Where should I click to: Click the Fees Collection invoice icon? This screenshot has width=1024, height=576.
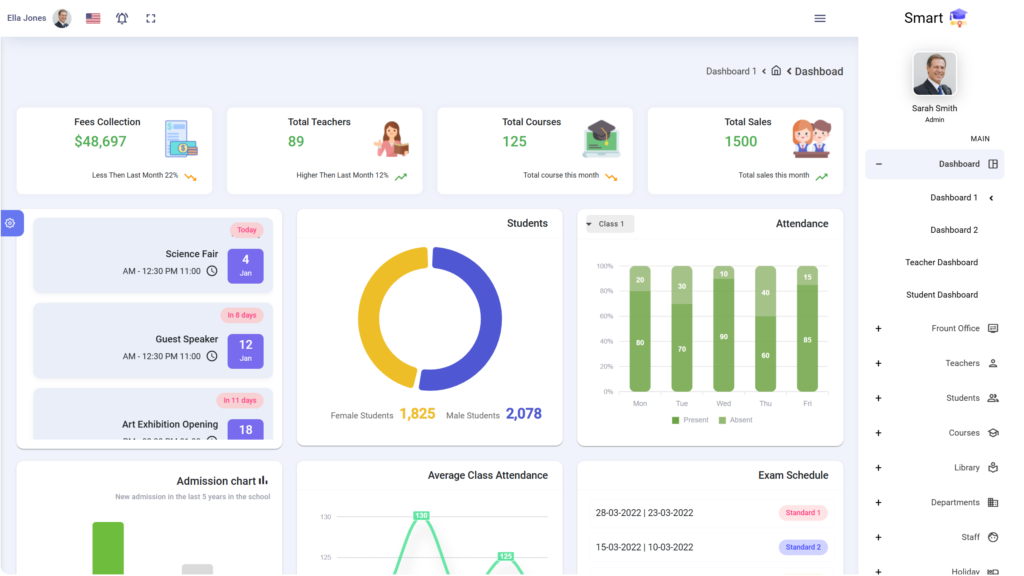(181, 138)
